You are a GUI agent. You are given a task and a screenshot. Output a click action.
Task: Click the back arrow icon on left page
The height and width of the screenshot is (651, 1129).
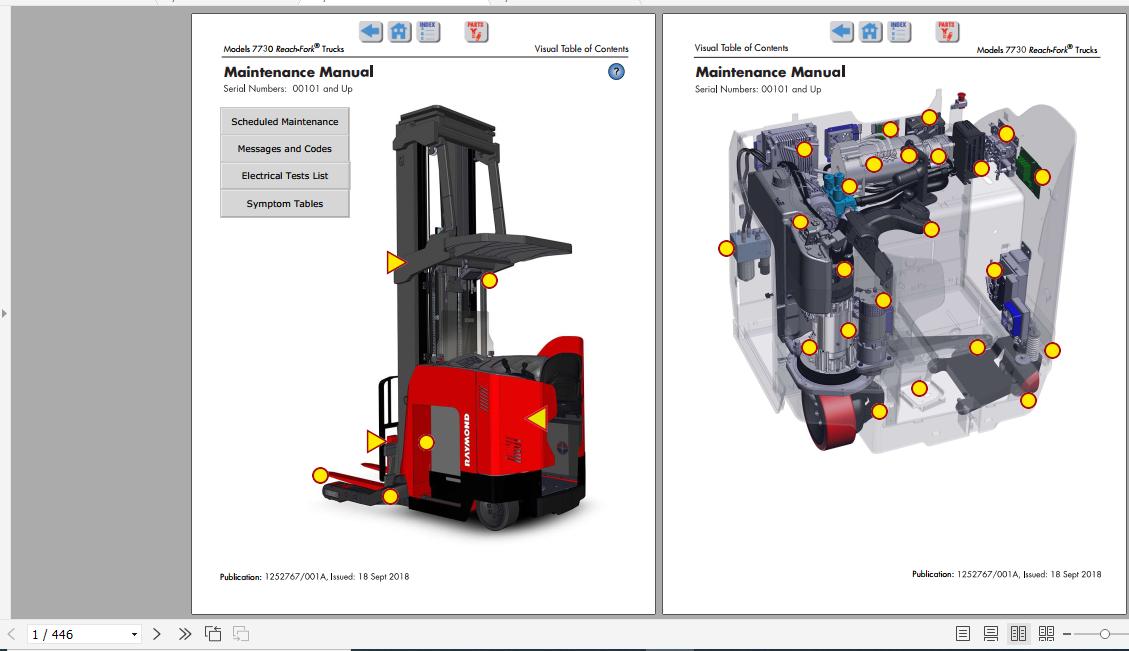coord(371,32)
